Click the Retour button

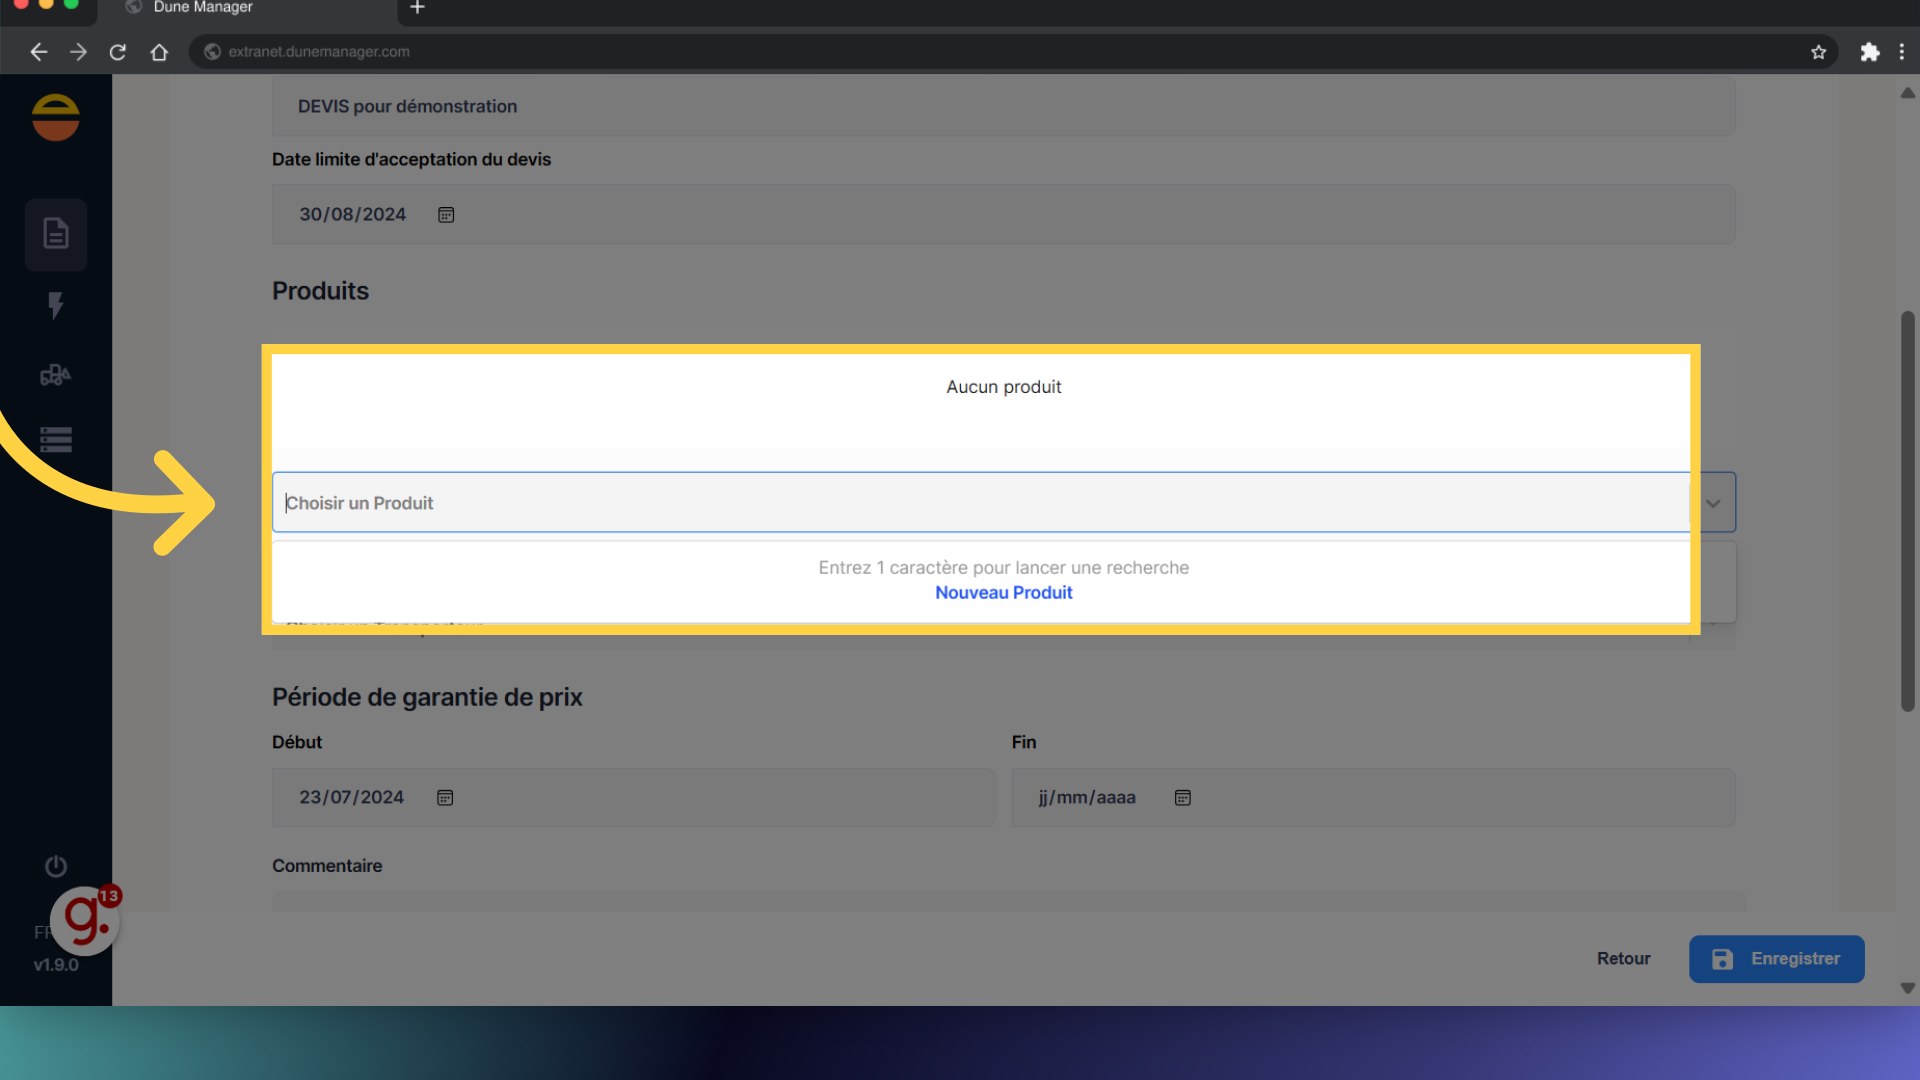pos(1623,959)
